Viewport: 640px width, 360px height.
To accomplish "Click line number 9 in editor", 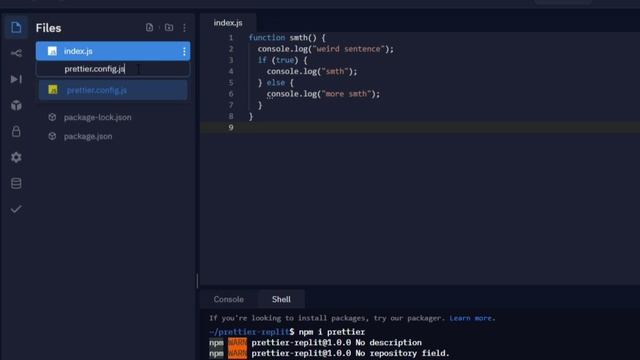I will [x=231, y=127].
